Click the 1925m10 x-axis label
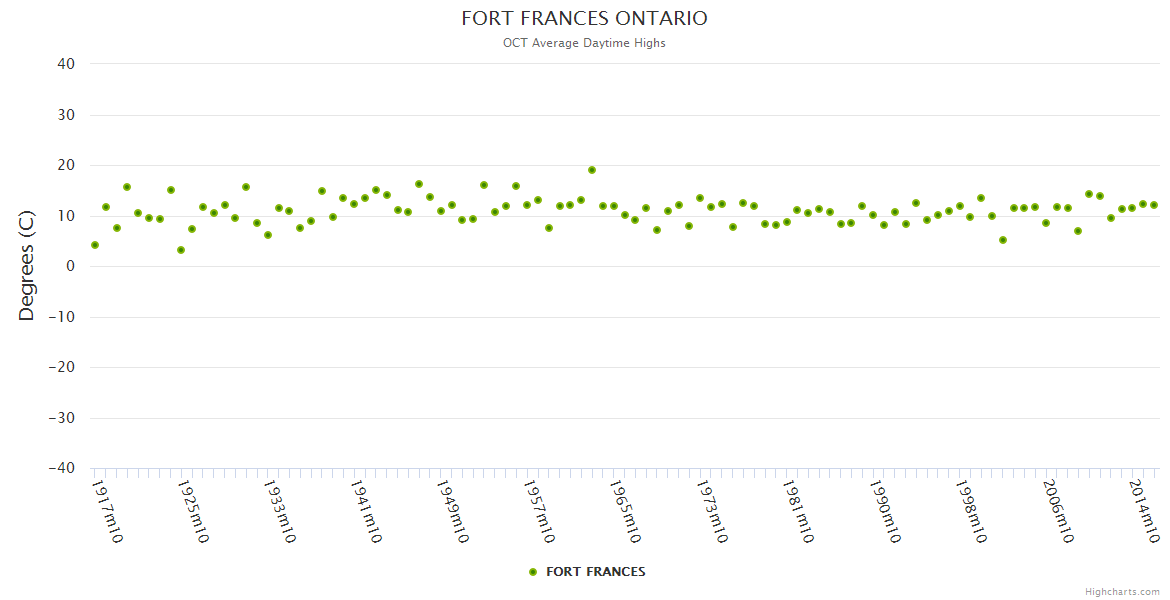Image resolution: width=1170 pixels, height=600 pixels. 193,511
